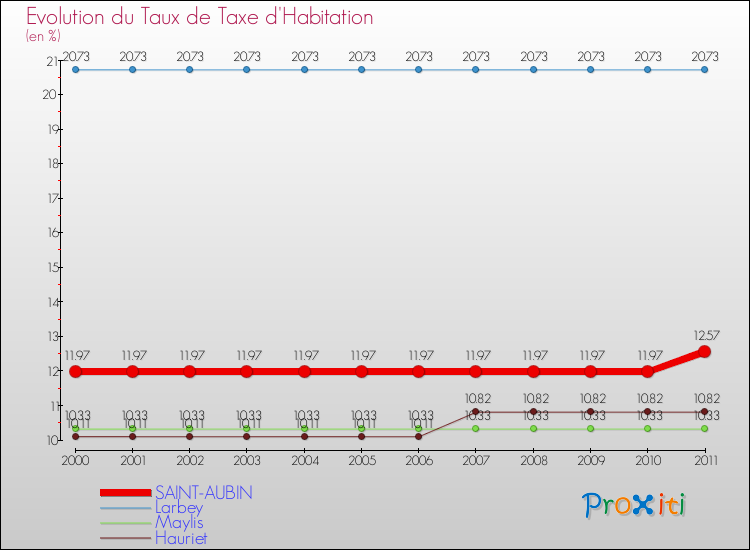
Task: Click the y-axis label 17
Action: [53, 198]
